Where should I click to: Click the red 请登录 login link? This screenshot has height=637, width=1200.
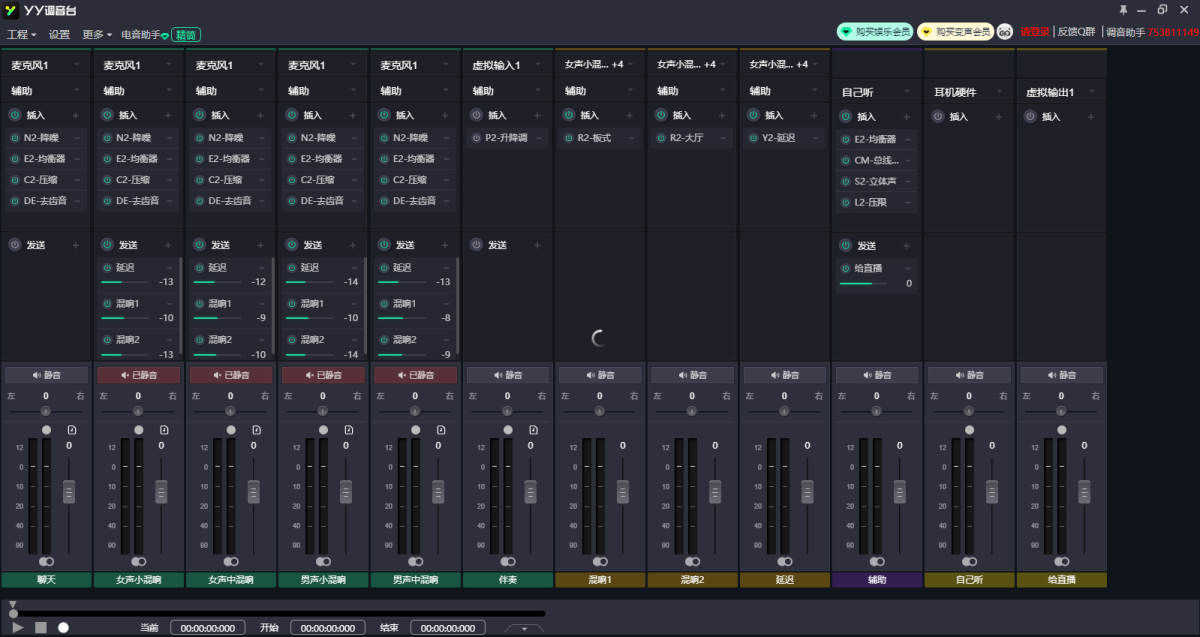pos(1034,32)
